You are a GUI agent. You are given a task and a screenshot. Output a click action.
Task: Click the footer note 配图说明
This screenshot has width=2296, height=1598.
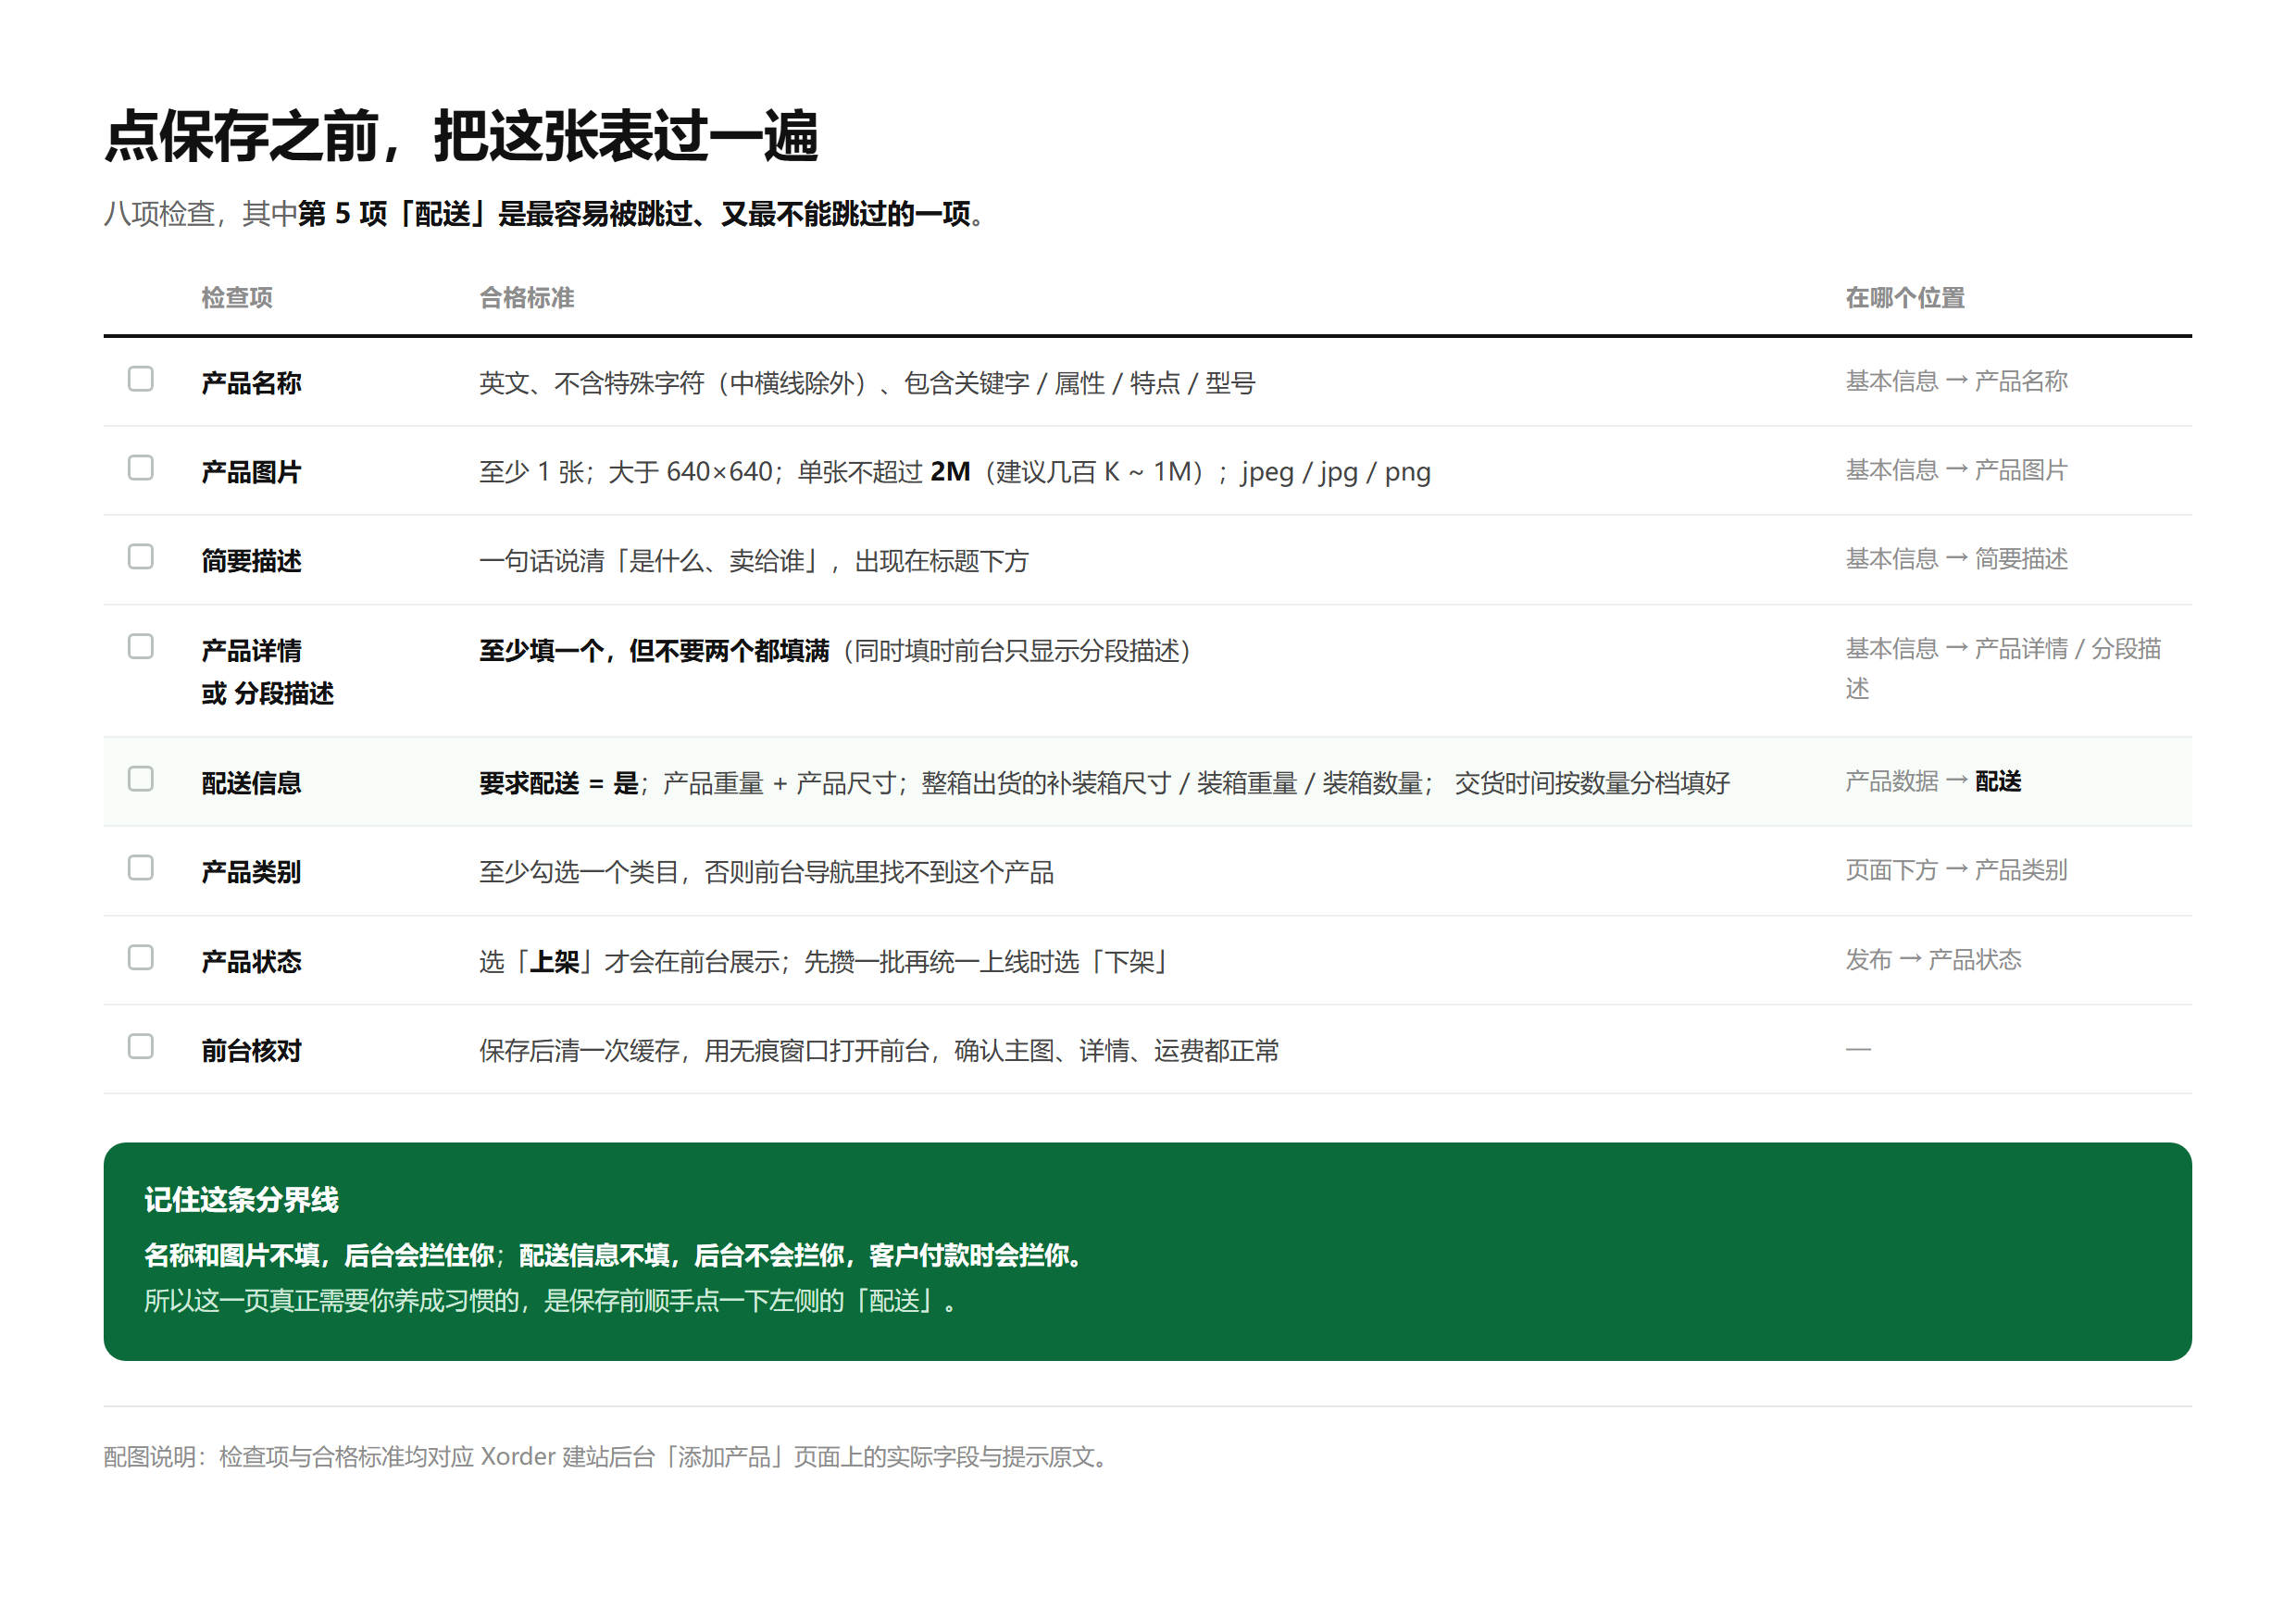coord(608,1457)
